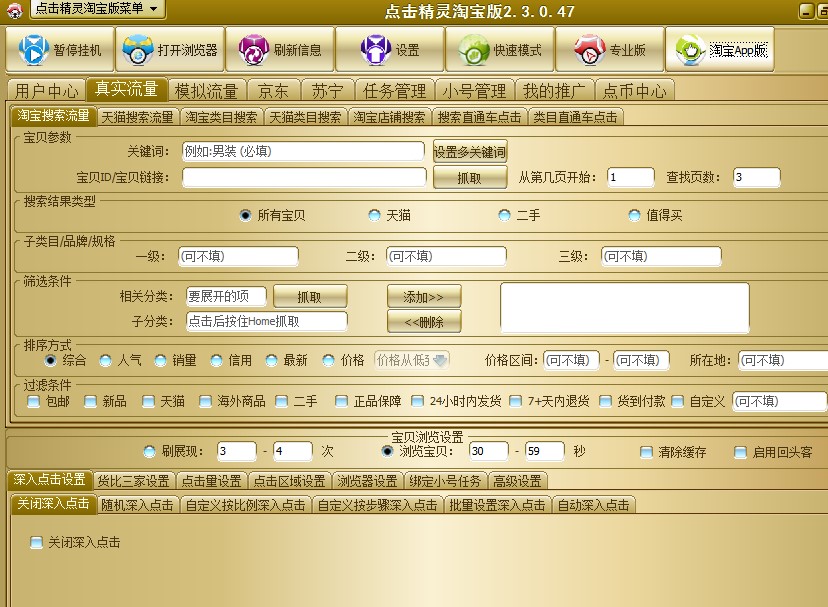Select 搜索直通车点击 sub-tab

[x=479, y=117]
